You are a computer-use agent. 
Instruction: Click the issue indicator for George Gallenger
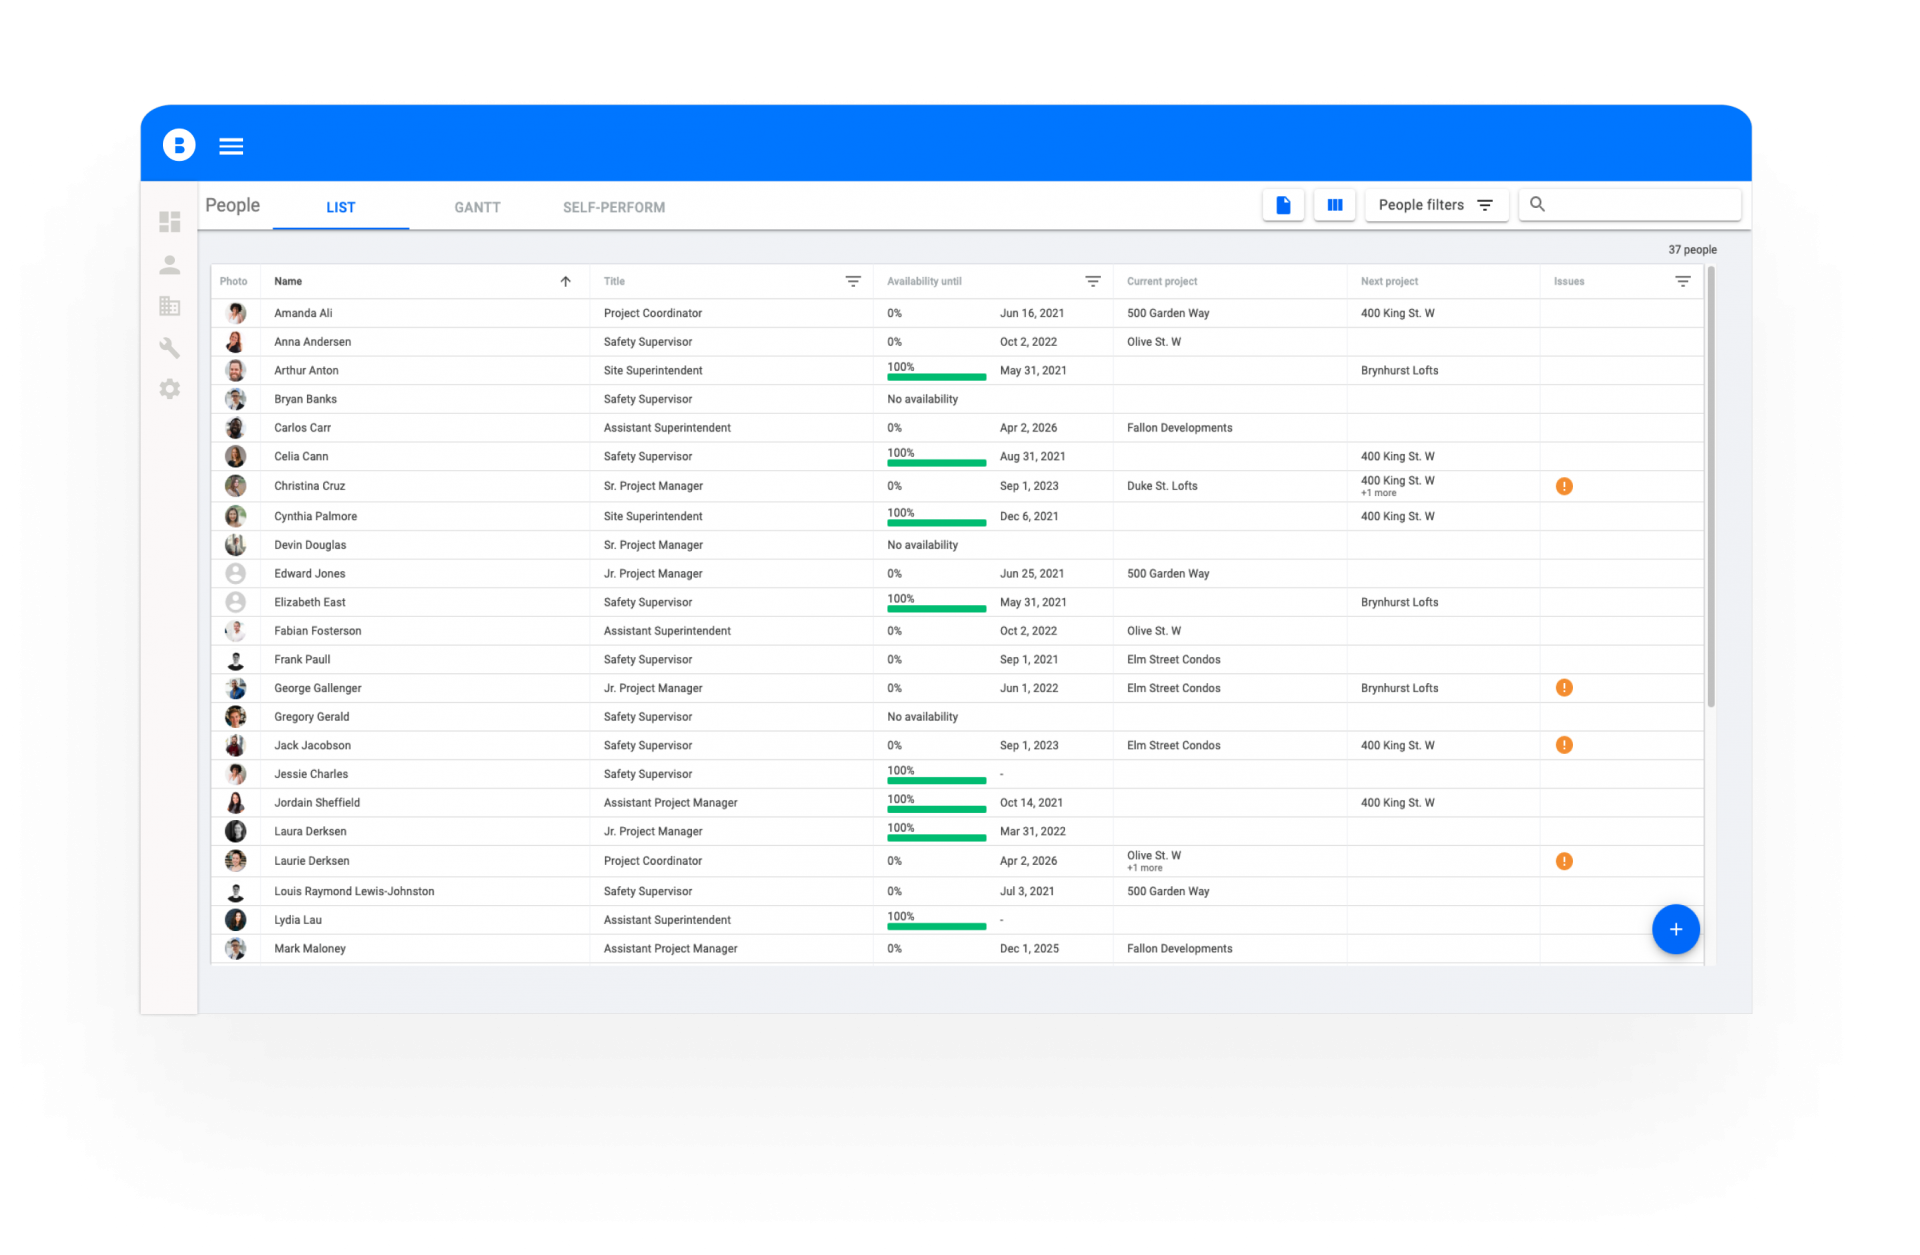[1565, 688]
